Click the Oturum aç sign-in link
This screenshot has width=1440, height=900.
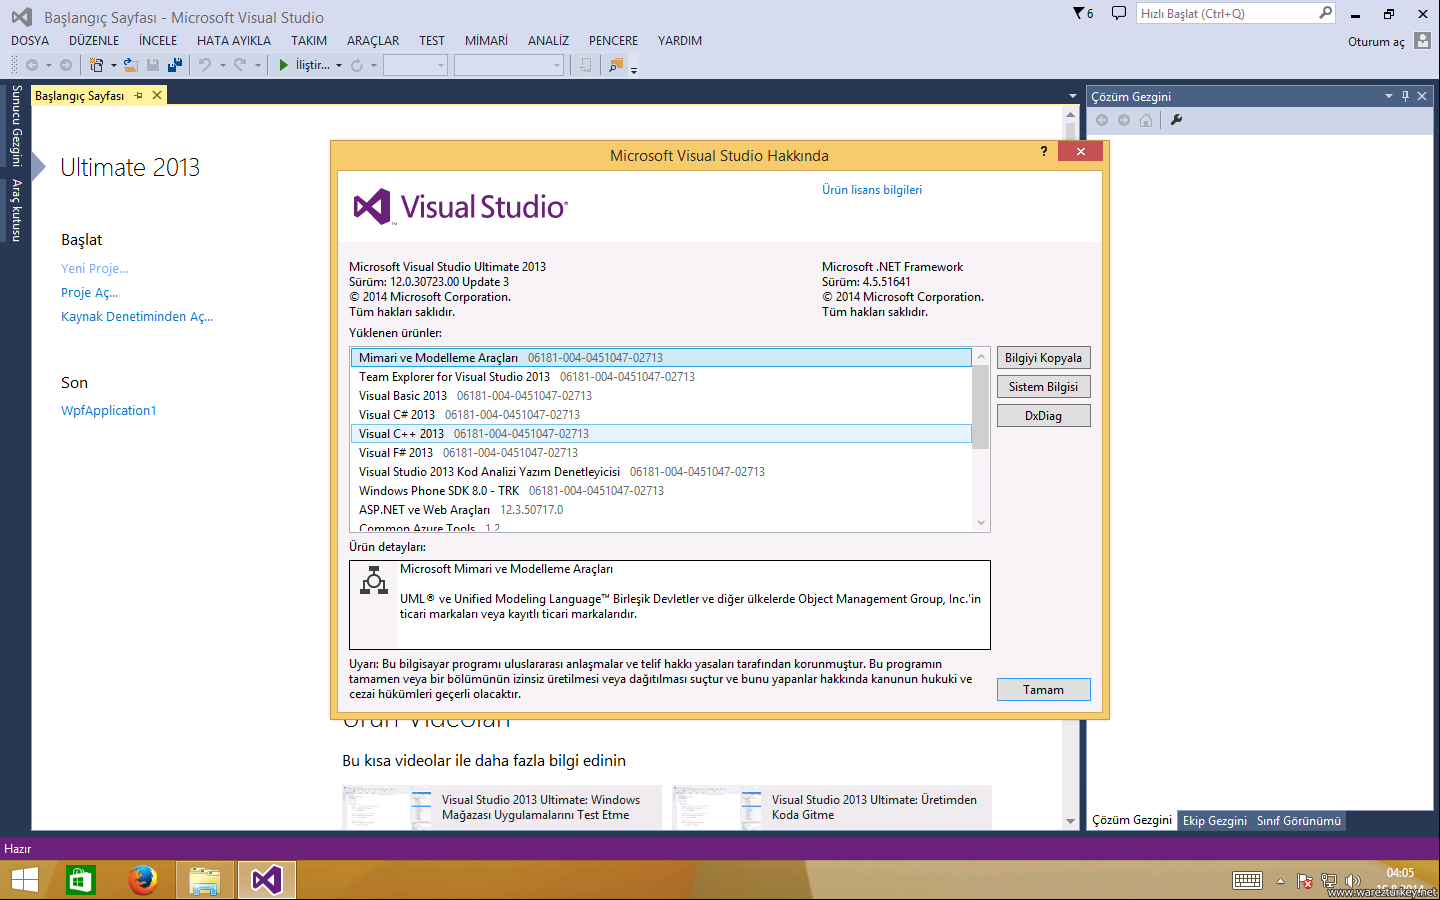point(1376,42)
